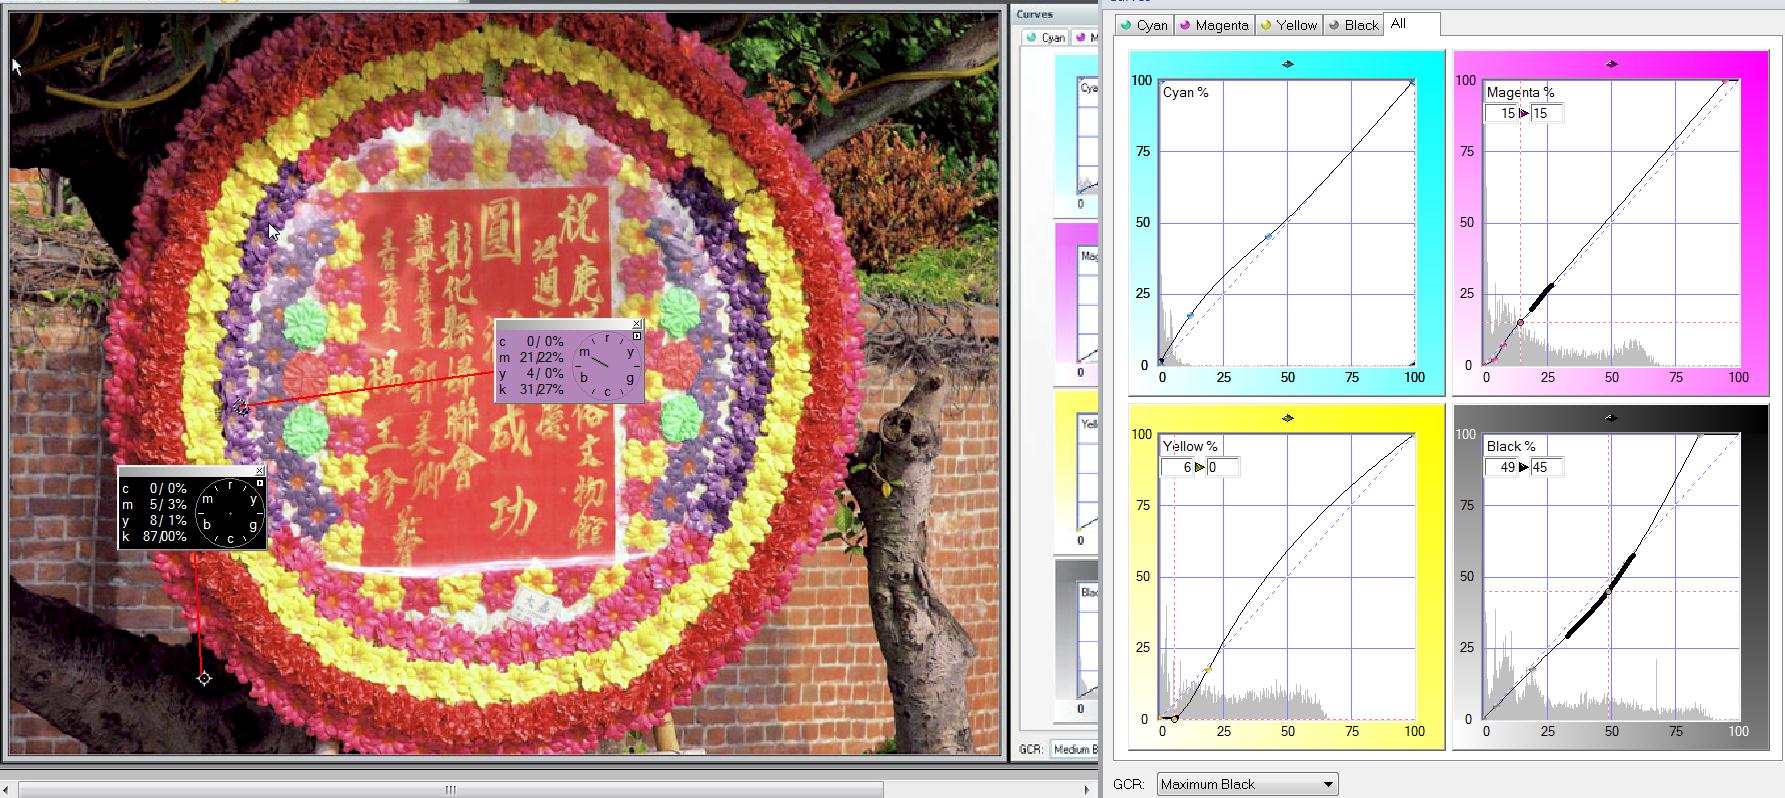Switch to the Cyan tab in front Curves window
This screenshot has height=798, width=1785.
coord(1144,25)
